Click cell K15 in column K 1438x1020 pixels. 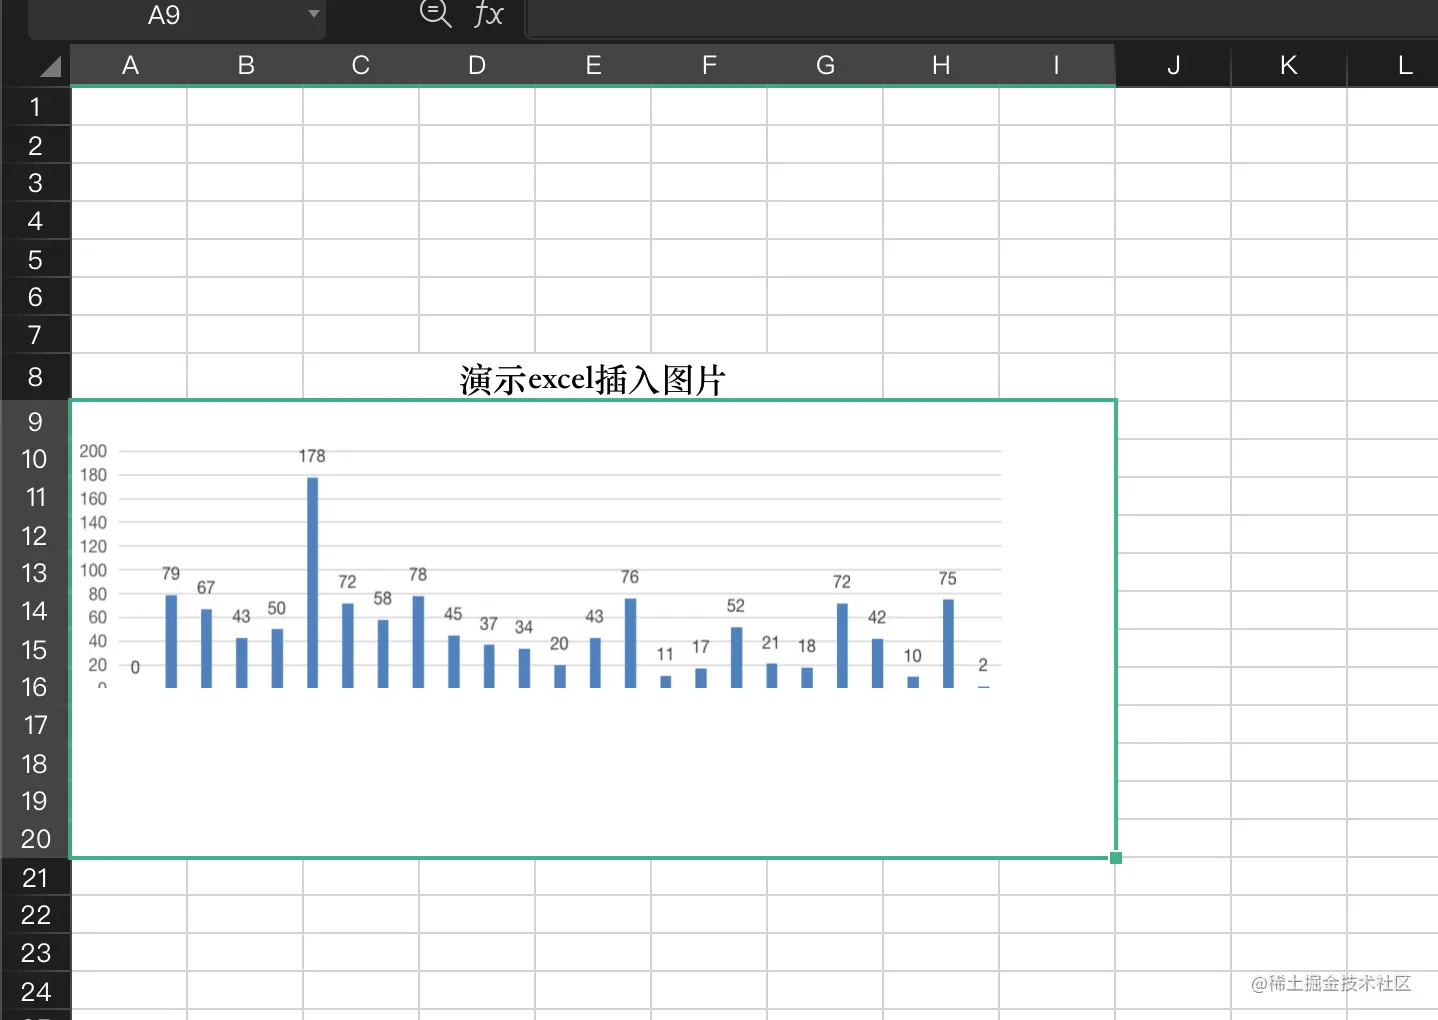coord(1288,649)
